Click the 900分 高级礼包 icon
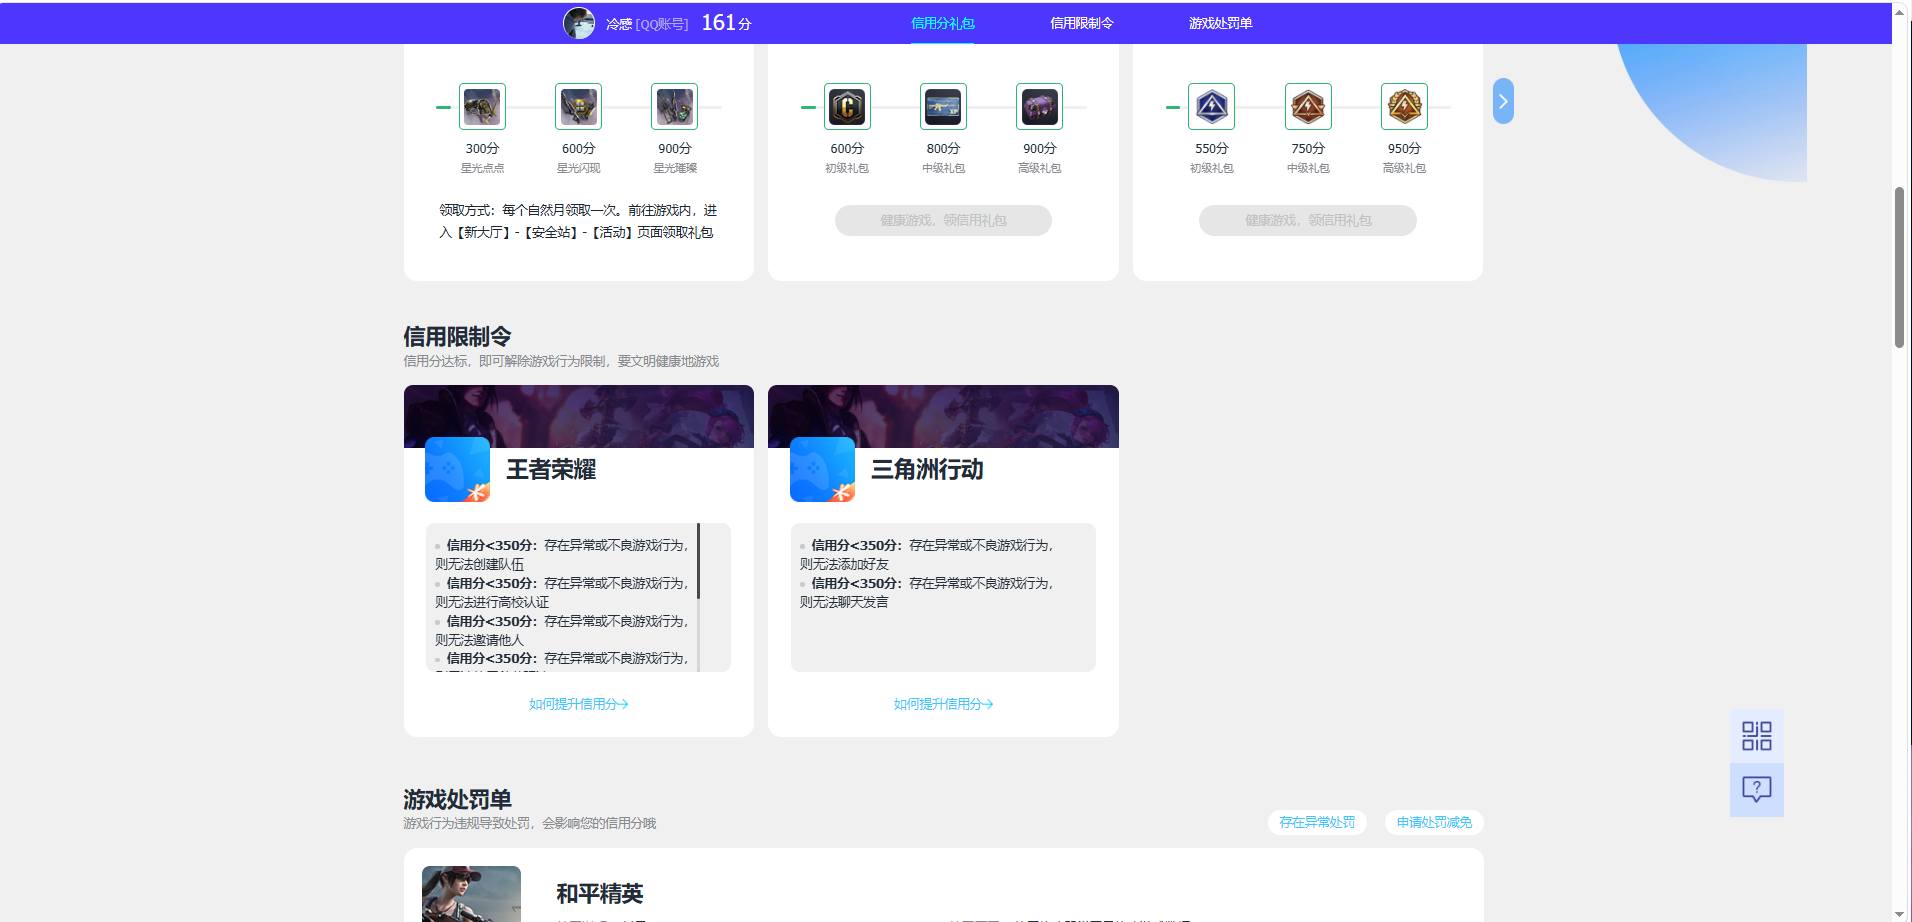This screenshot has height=922, width=1912. [x=1039, y=107]
